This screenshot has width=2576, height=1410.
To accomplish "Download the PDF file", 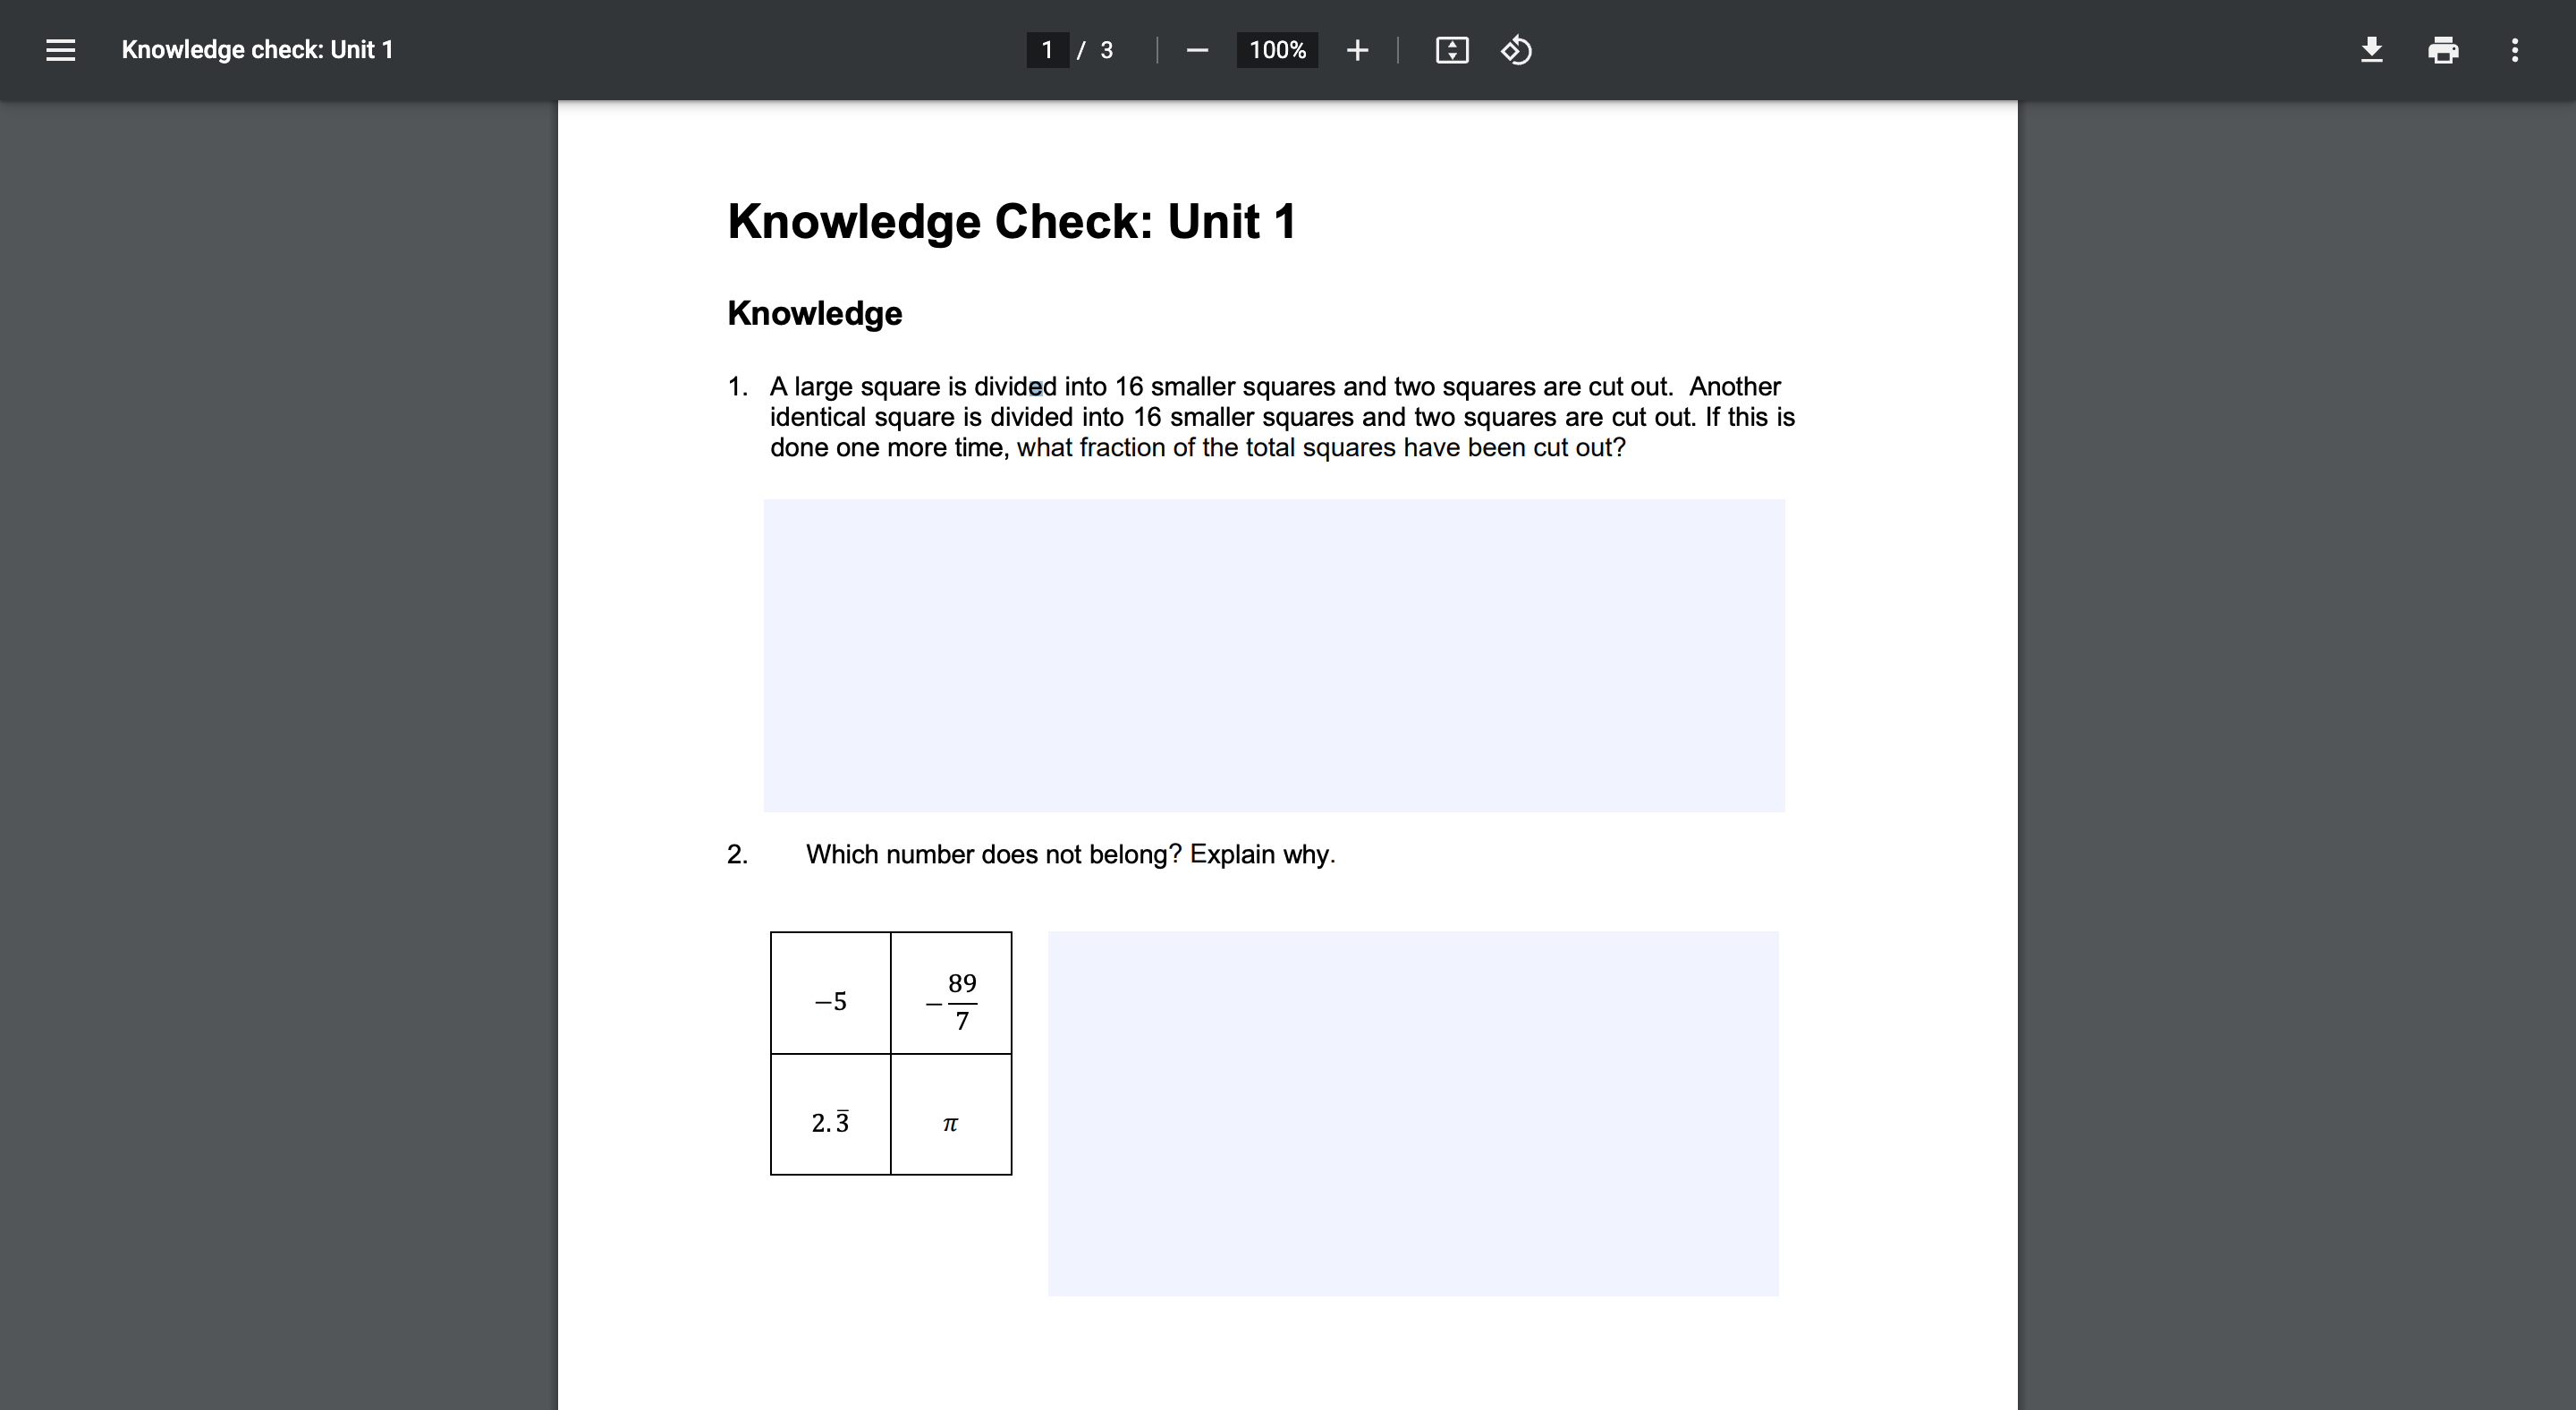I will pyautogui.click(x=2370, y=50).
